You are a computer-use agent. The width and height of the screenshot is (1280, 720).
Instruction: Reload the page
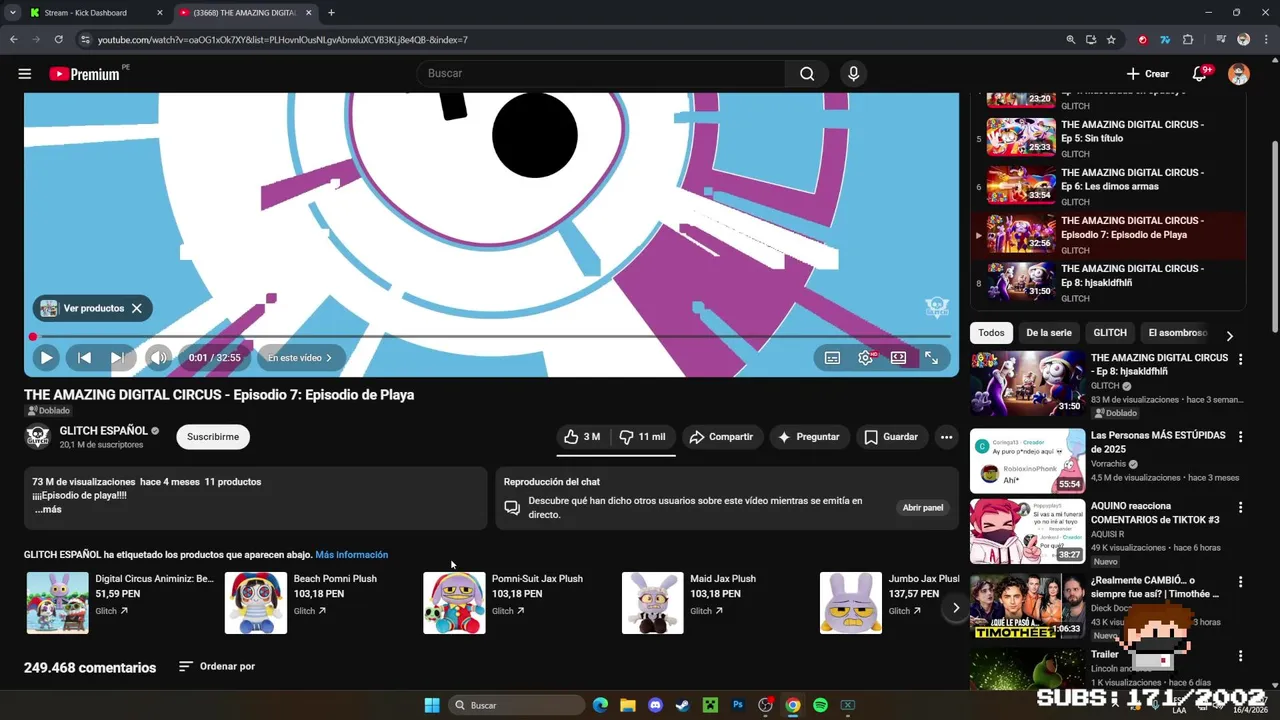pos(59,40)
